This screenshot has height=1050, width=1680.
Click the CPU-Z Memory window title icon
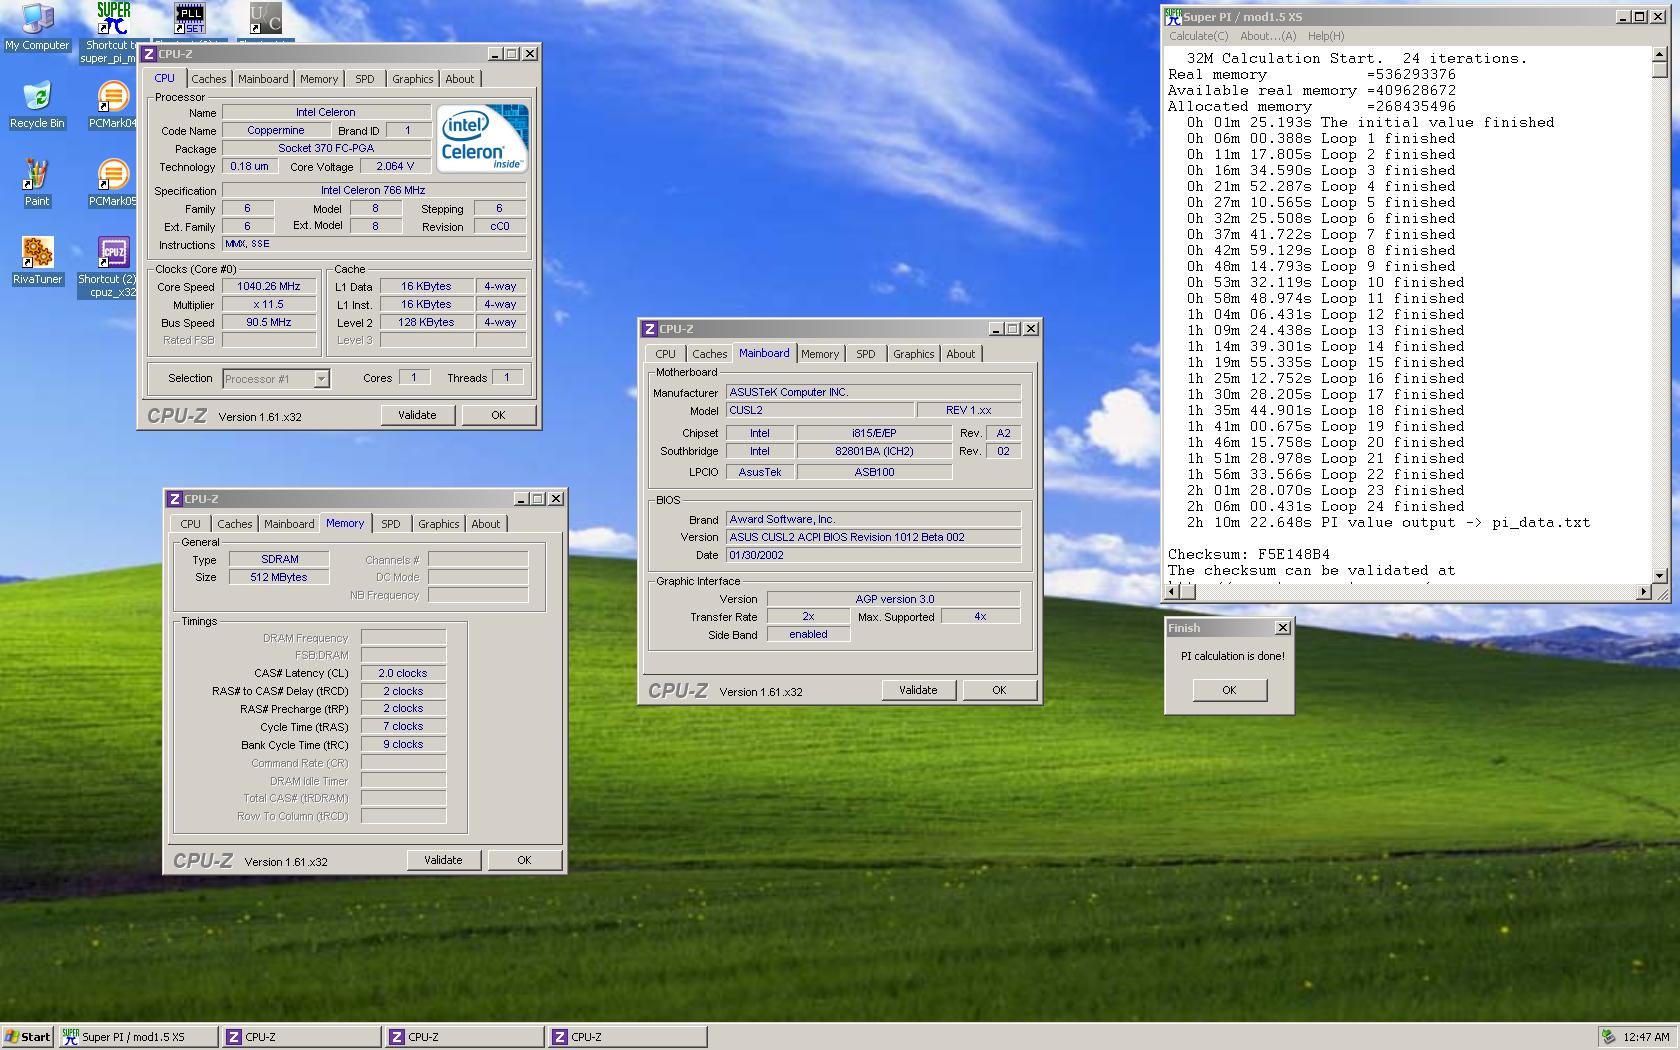[175, 499]
